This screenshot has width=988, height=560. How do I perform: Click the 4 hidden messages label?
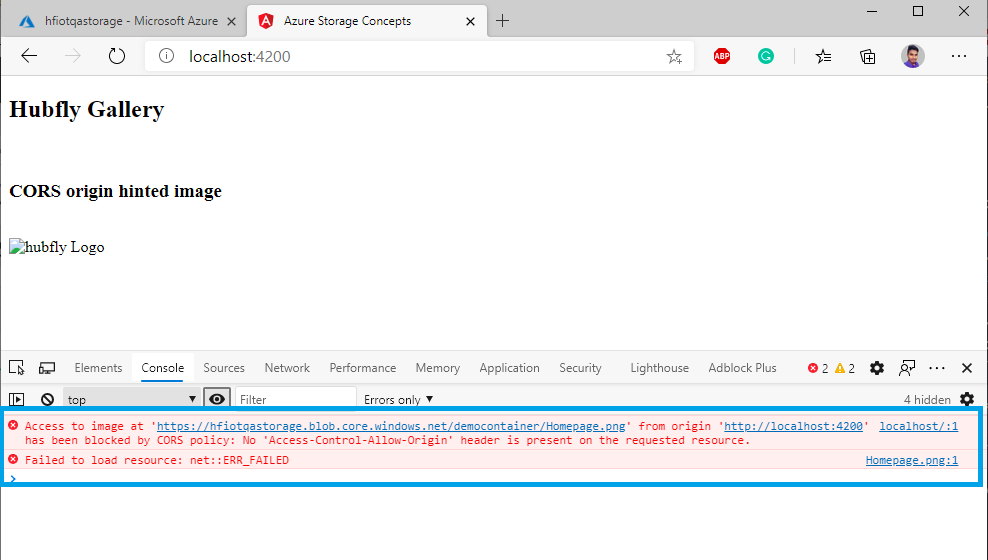[x=927, y=399]
